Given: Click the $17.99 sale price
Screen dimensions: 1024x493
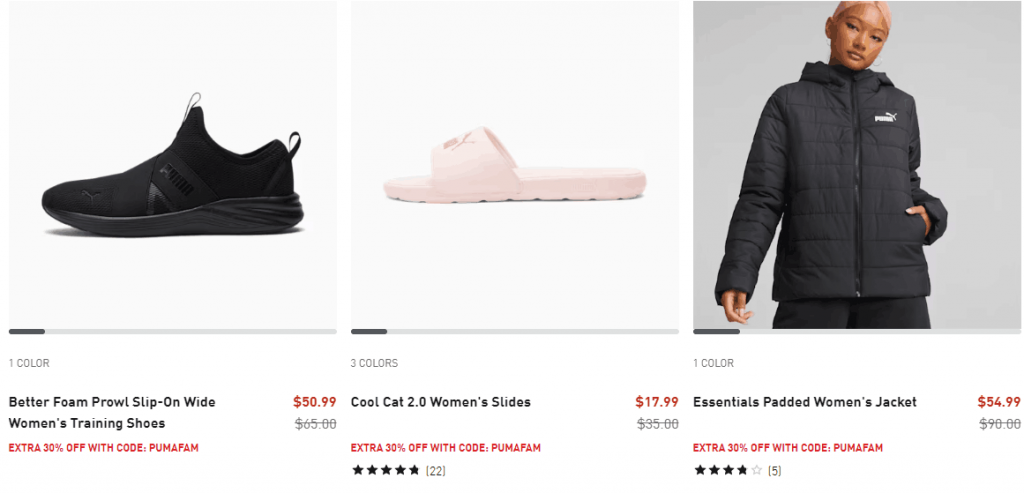Looking at the screenshot, I should tap(657, 402).
